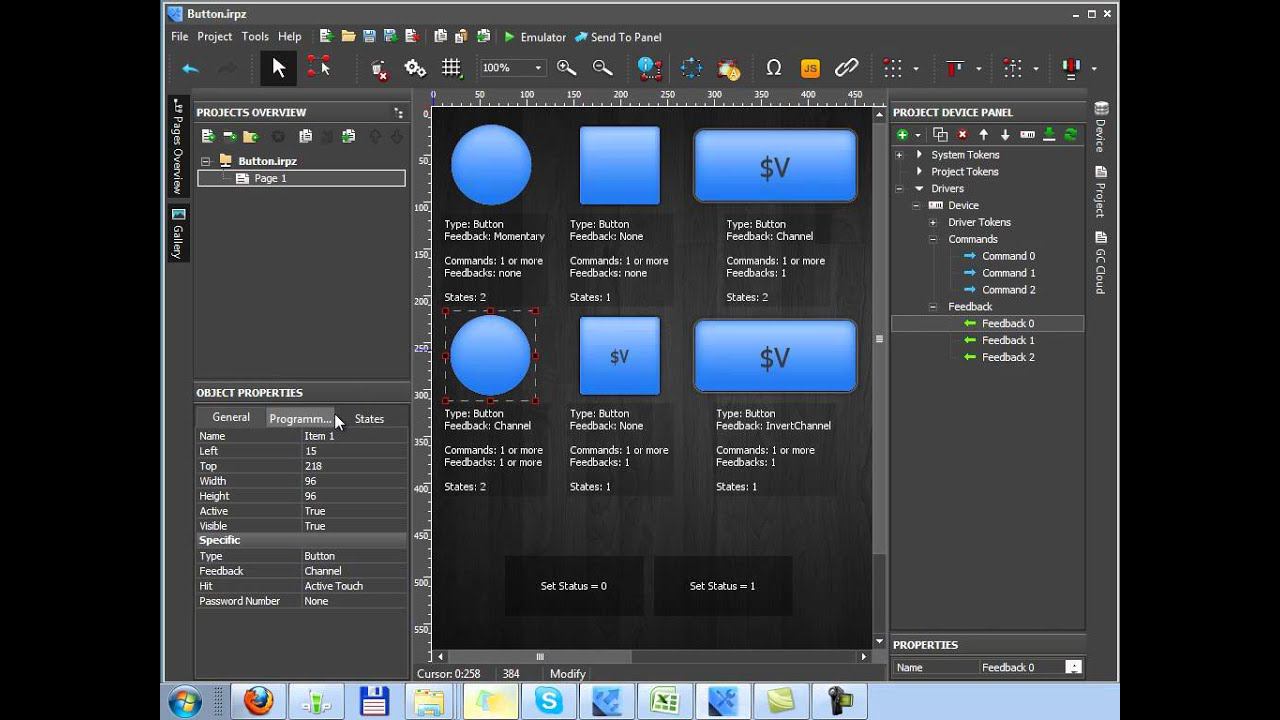Open the Tools menu
The image size is (1280, 720).
click(255, 37)
